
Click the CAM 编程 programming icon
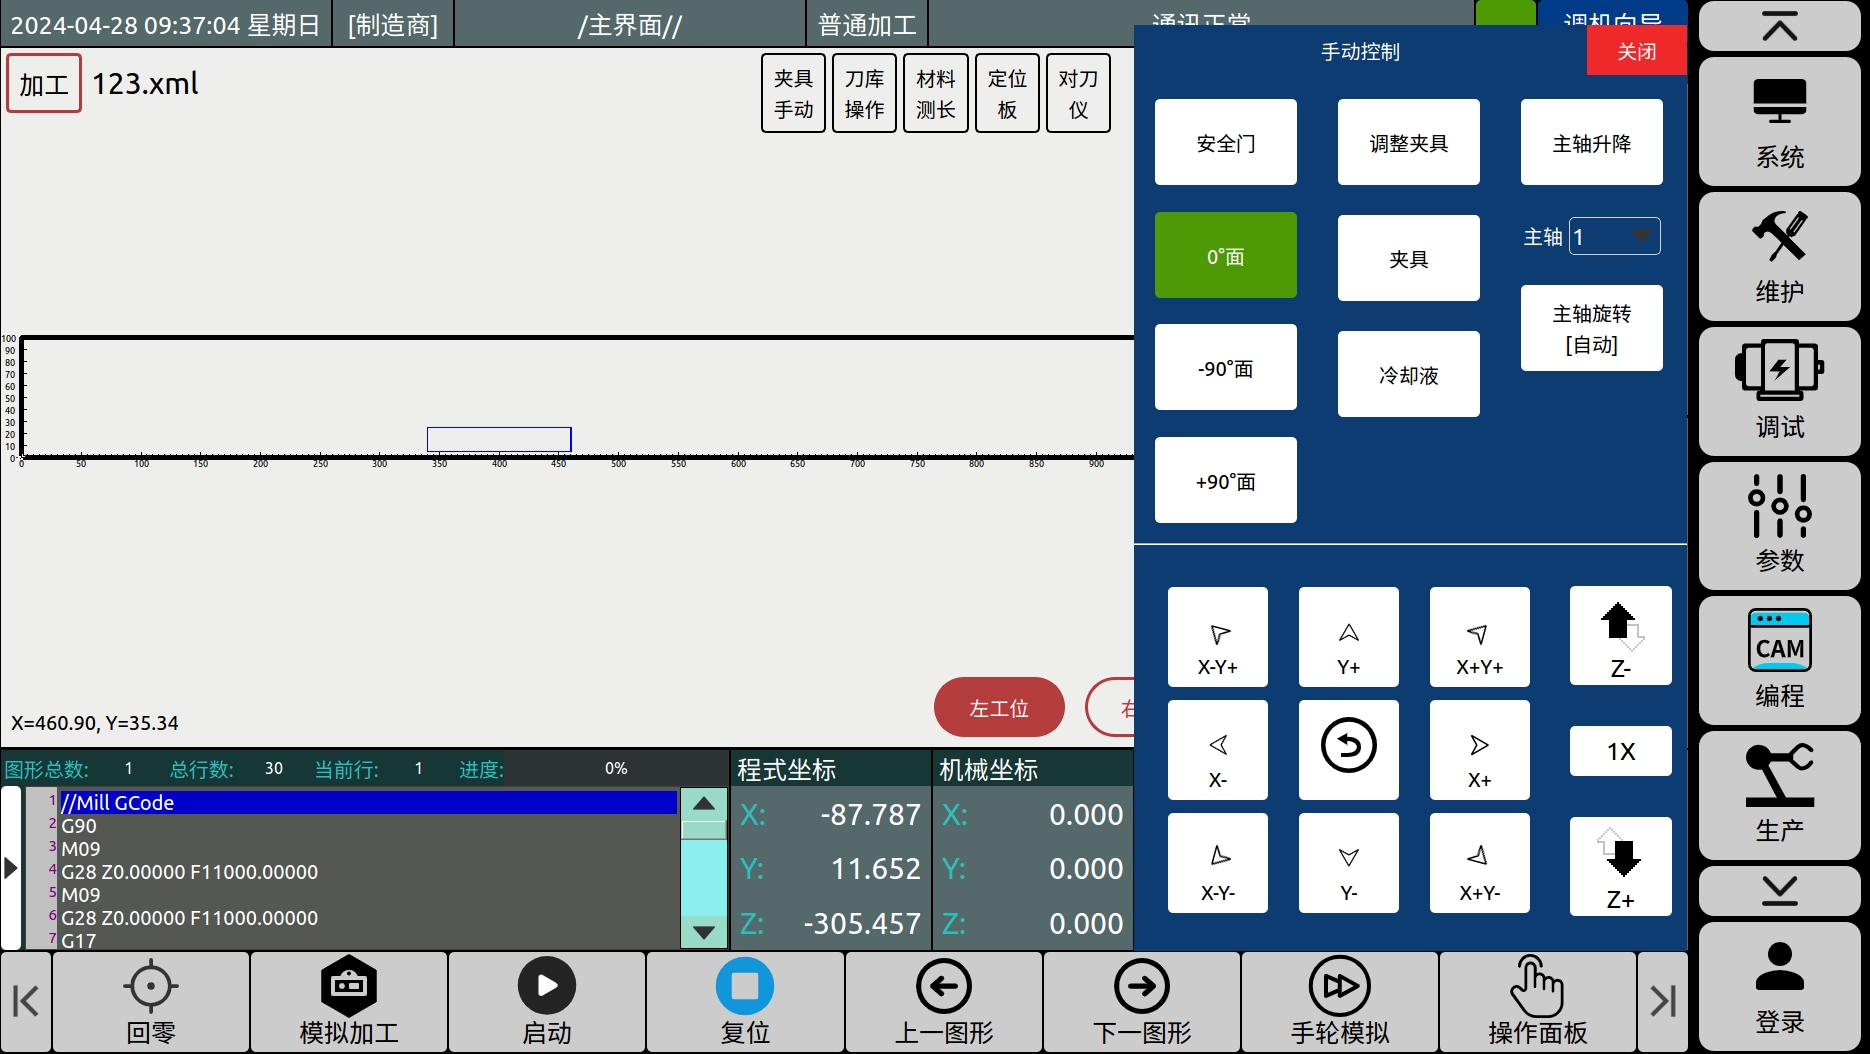point(1779,659)
